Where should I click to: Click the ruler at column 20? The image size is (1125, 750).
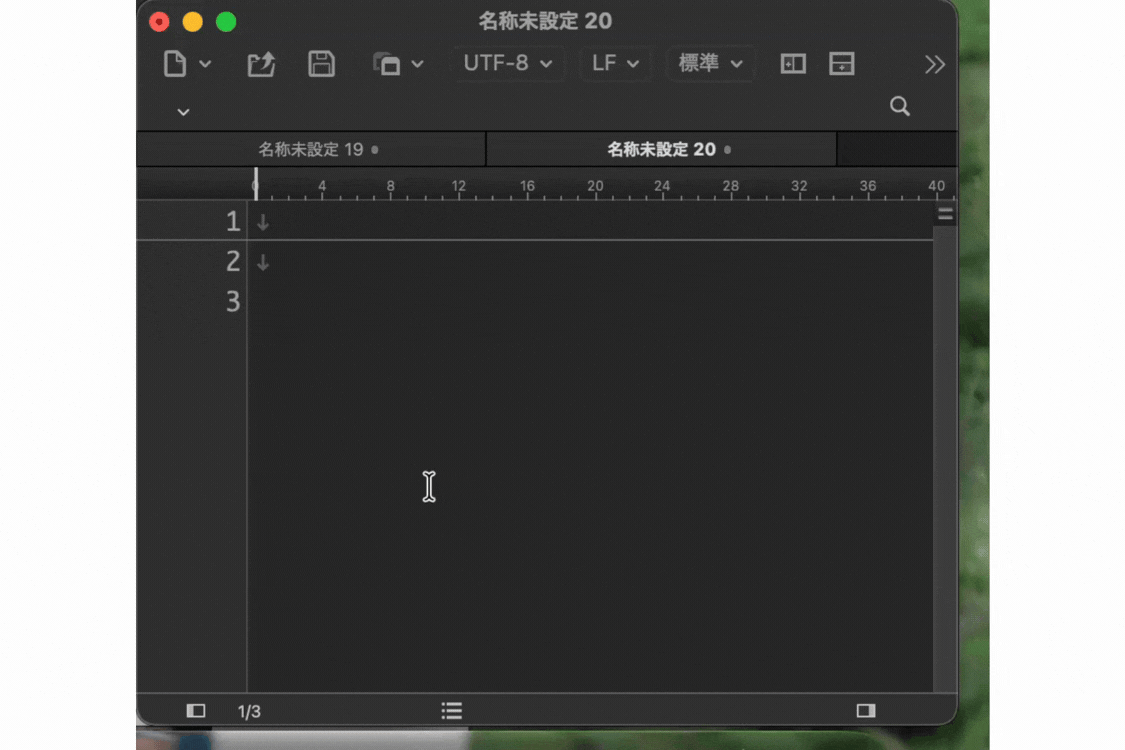point(596,188)
